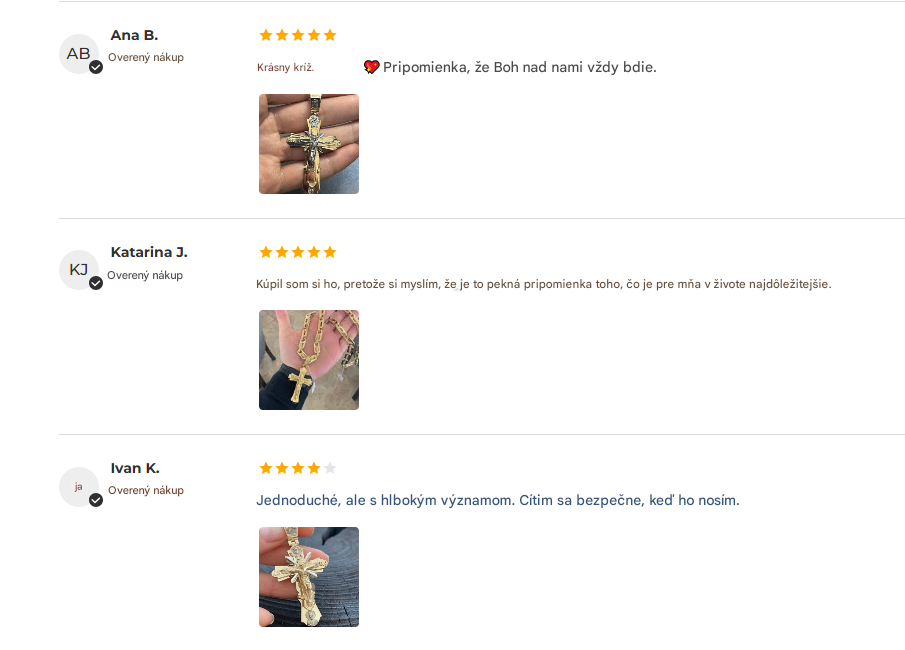Open Katarina J.'s cross necklace photo
Screen dimensions: 905x650
(309, 360)
